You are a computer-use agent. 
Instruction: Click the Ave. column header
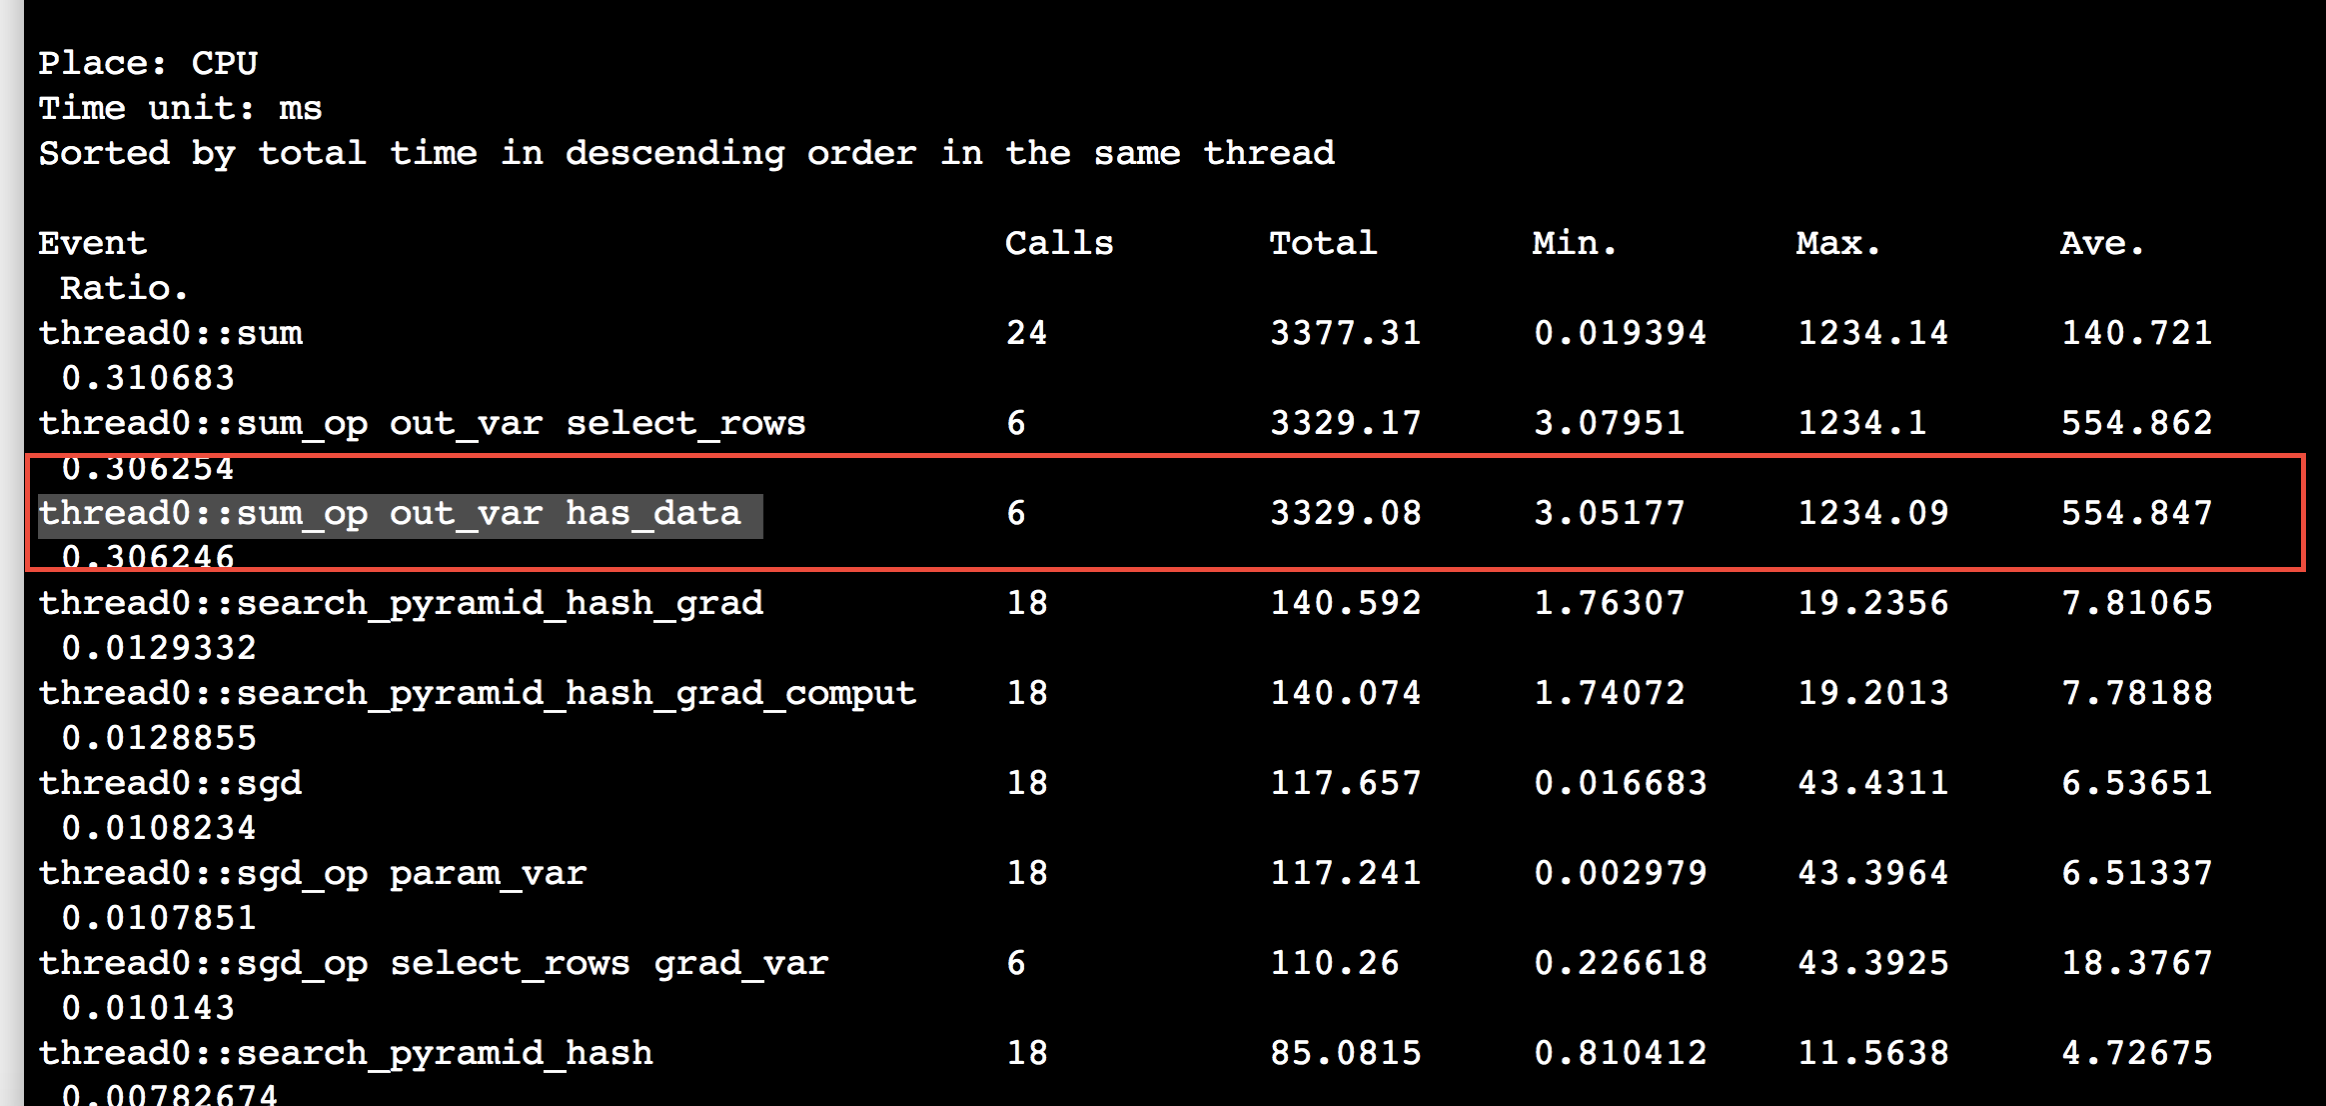(x=2102, y=243)
